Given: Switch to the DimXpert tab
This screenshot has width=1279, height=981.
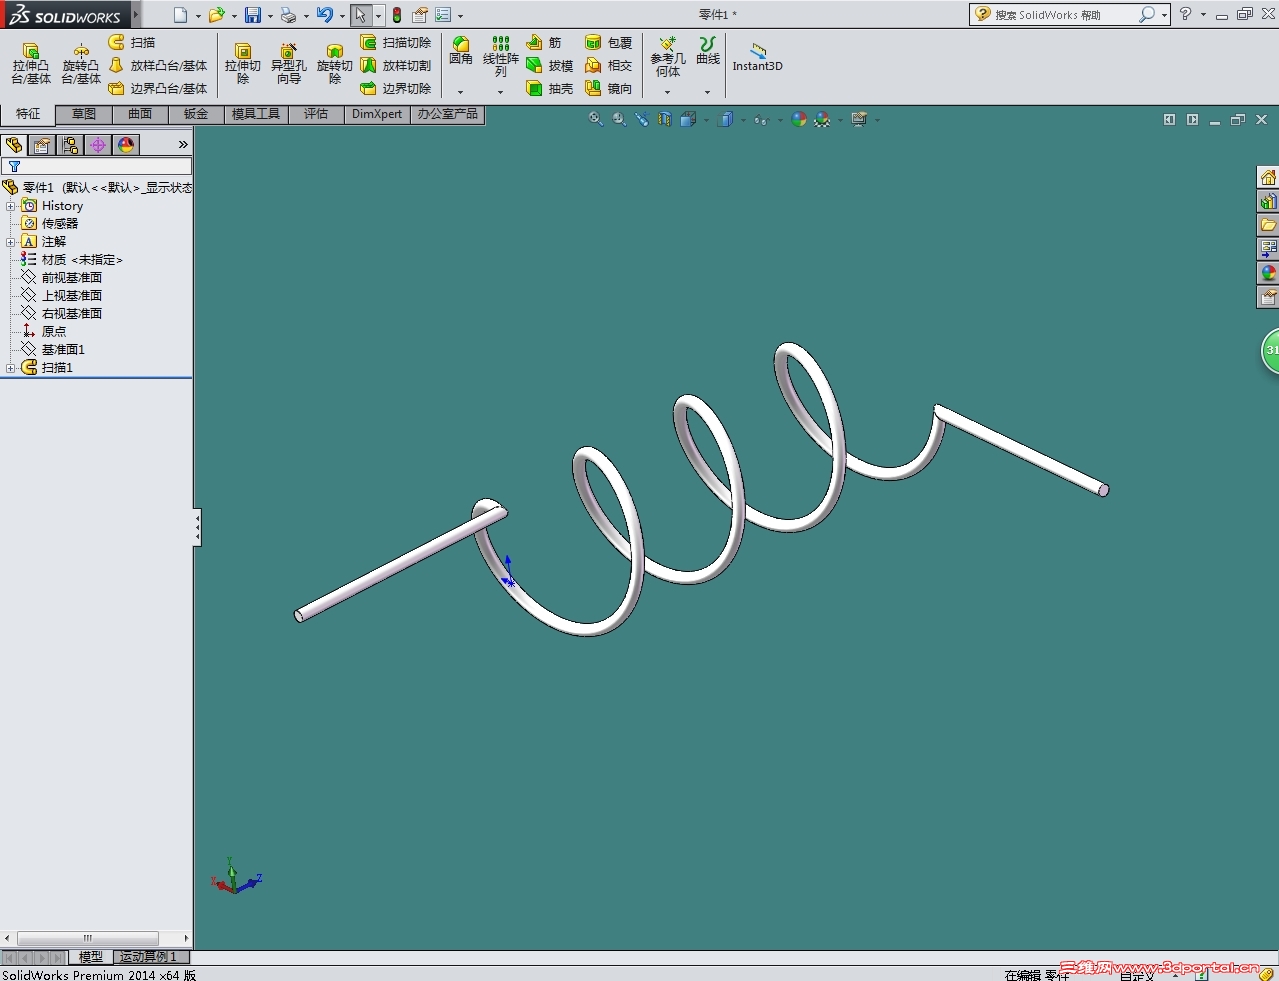Looking at the screenshot, I should (x=377, y=114).
